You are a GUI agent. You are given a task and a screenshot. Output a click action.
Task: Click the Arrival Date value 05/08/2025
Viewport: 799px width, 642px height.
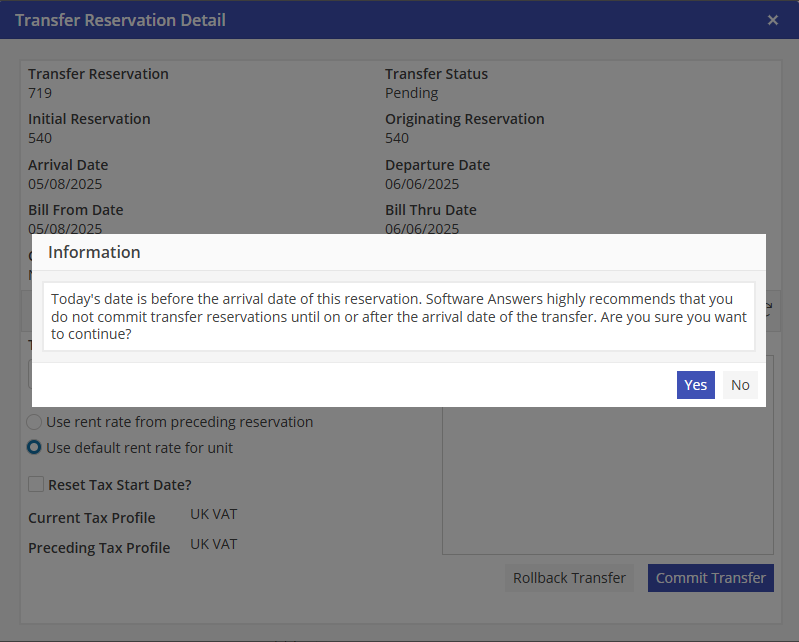65,184
